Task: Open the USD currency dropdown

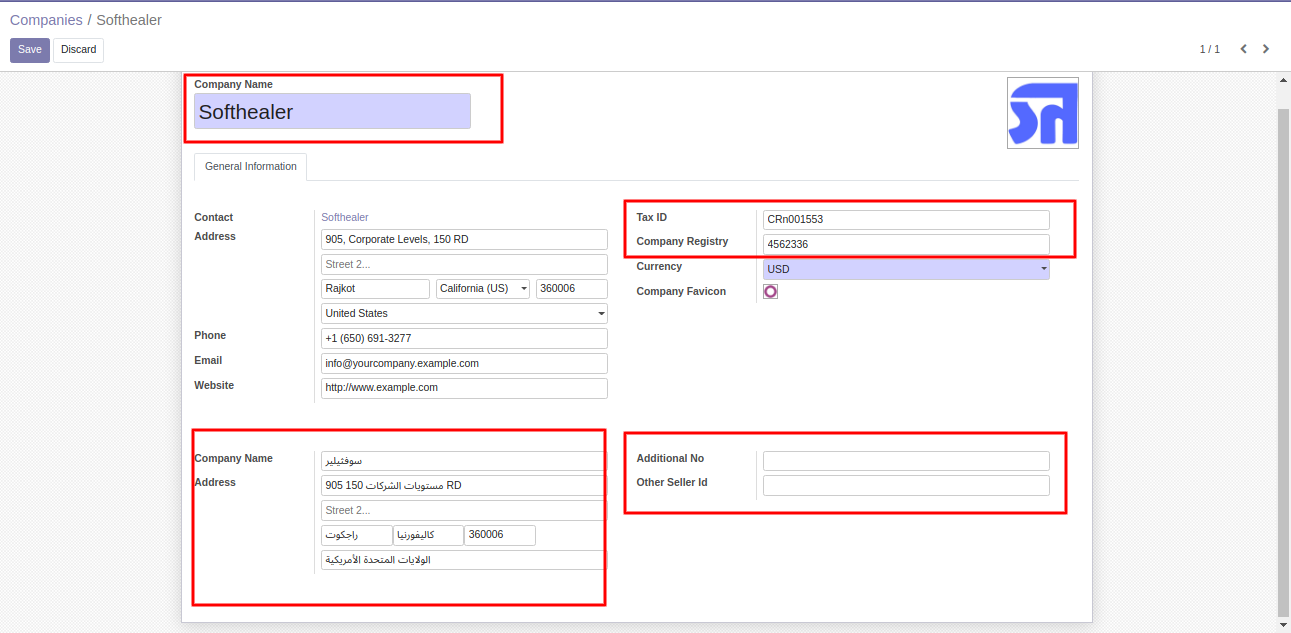Action: pyautogui.click(x=905, y=269)
